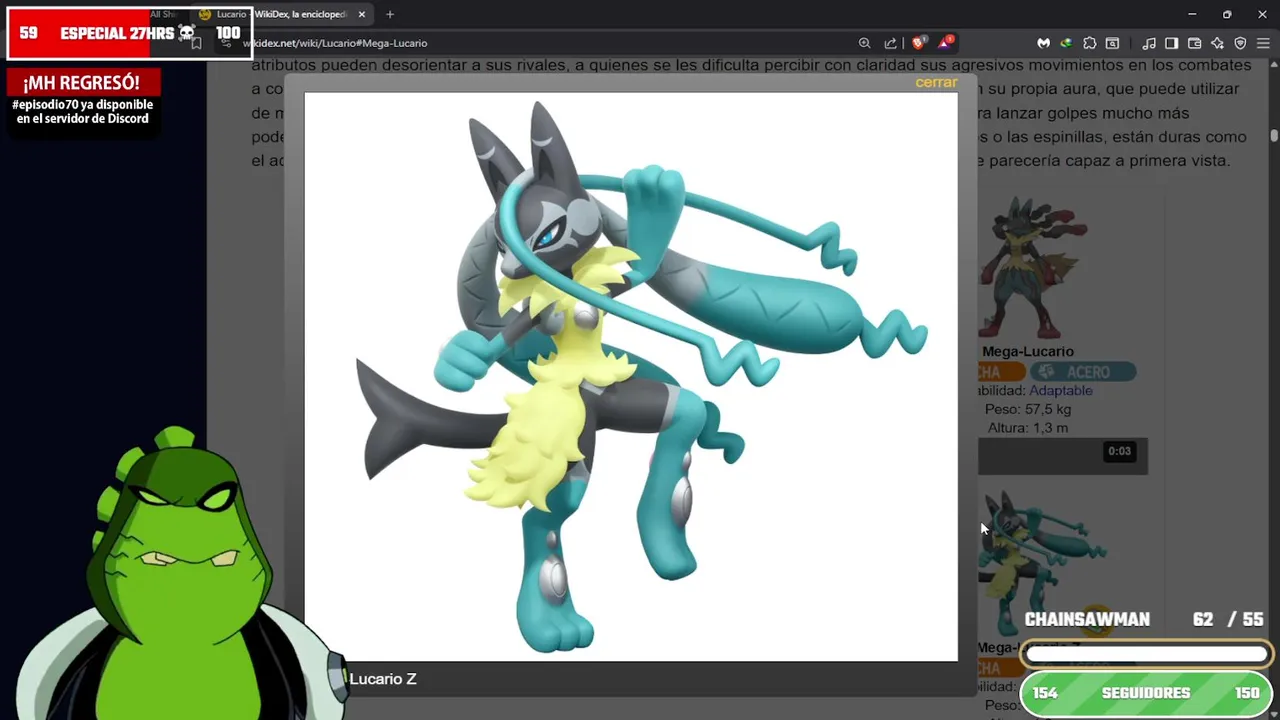Open the page zoom control in address bar

point(864,43)
